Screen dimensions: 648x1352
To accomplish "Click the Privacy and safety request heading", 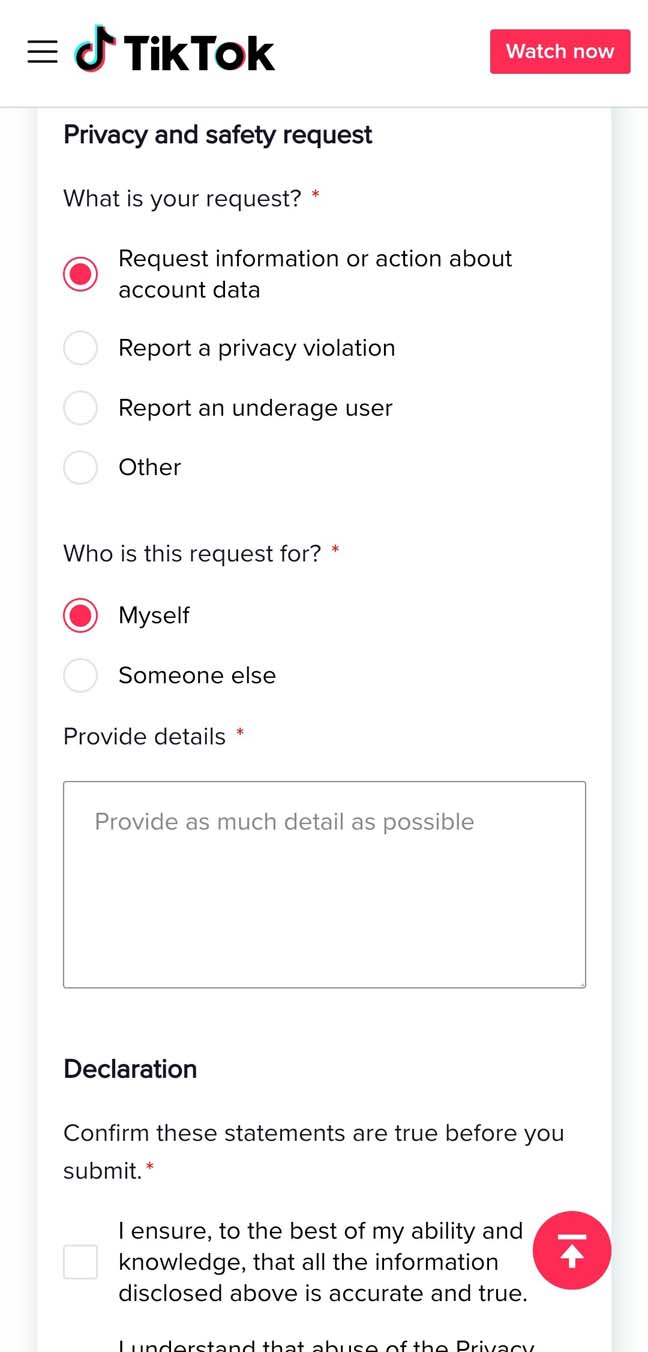I will tap(217, 135).
